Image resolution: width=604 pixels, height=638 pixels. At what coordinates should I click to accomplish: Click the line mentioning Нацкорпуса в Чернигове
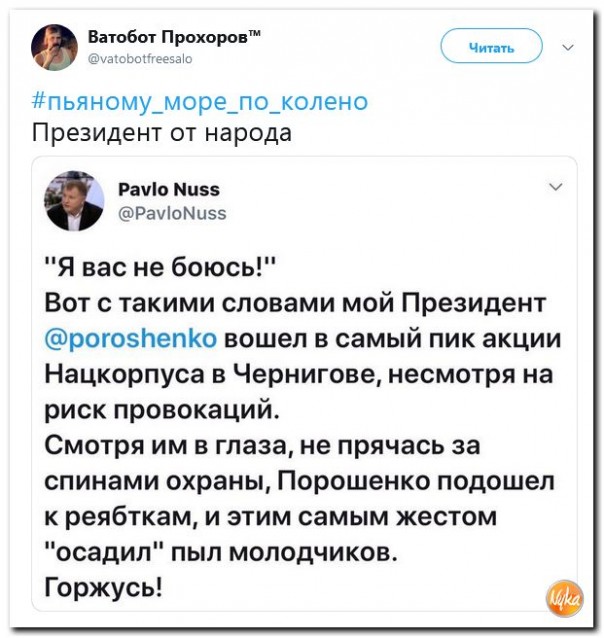pyautogui.click(x=299, y=374)
